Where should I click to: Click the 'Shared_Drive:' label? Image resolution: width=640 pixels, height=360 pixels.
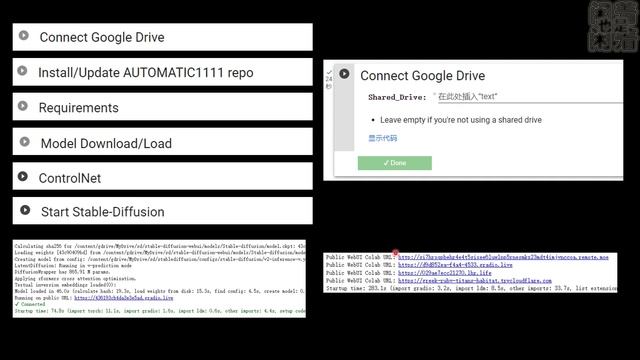click(x=397, y=97)
